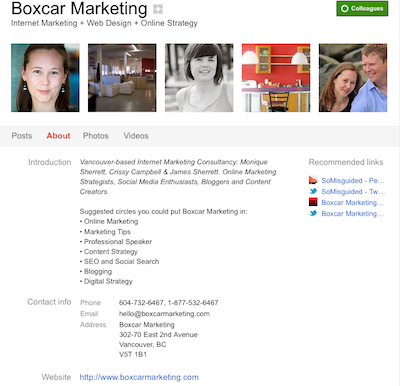Click phone number 604-732-6467, 1-877-532-6467
Viewport: 400px width, 386px height.
[169, 303]
